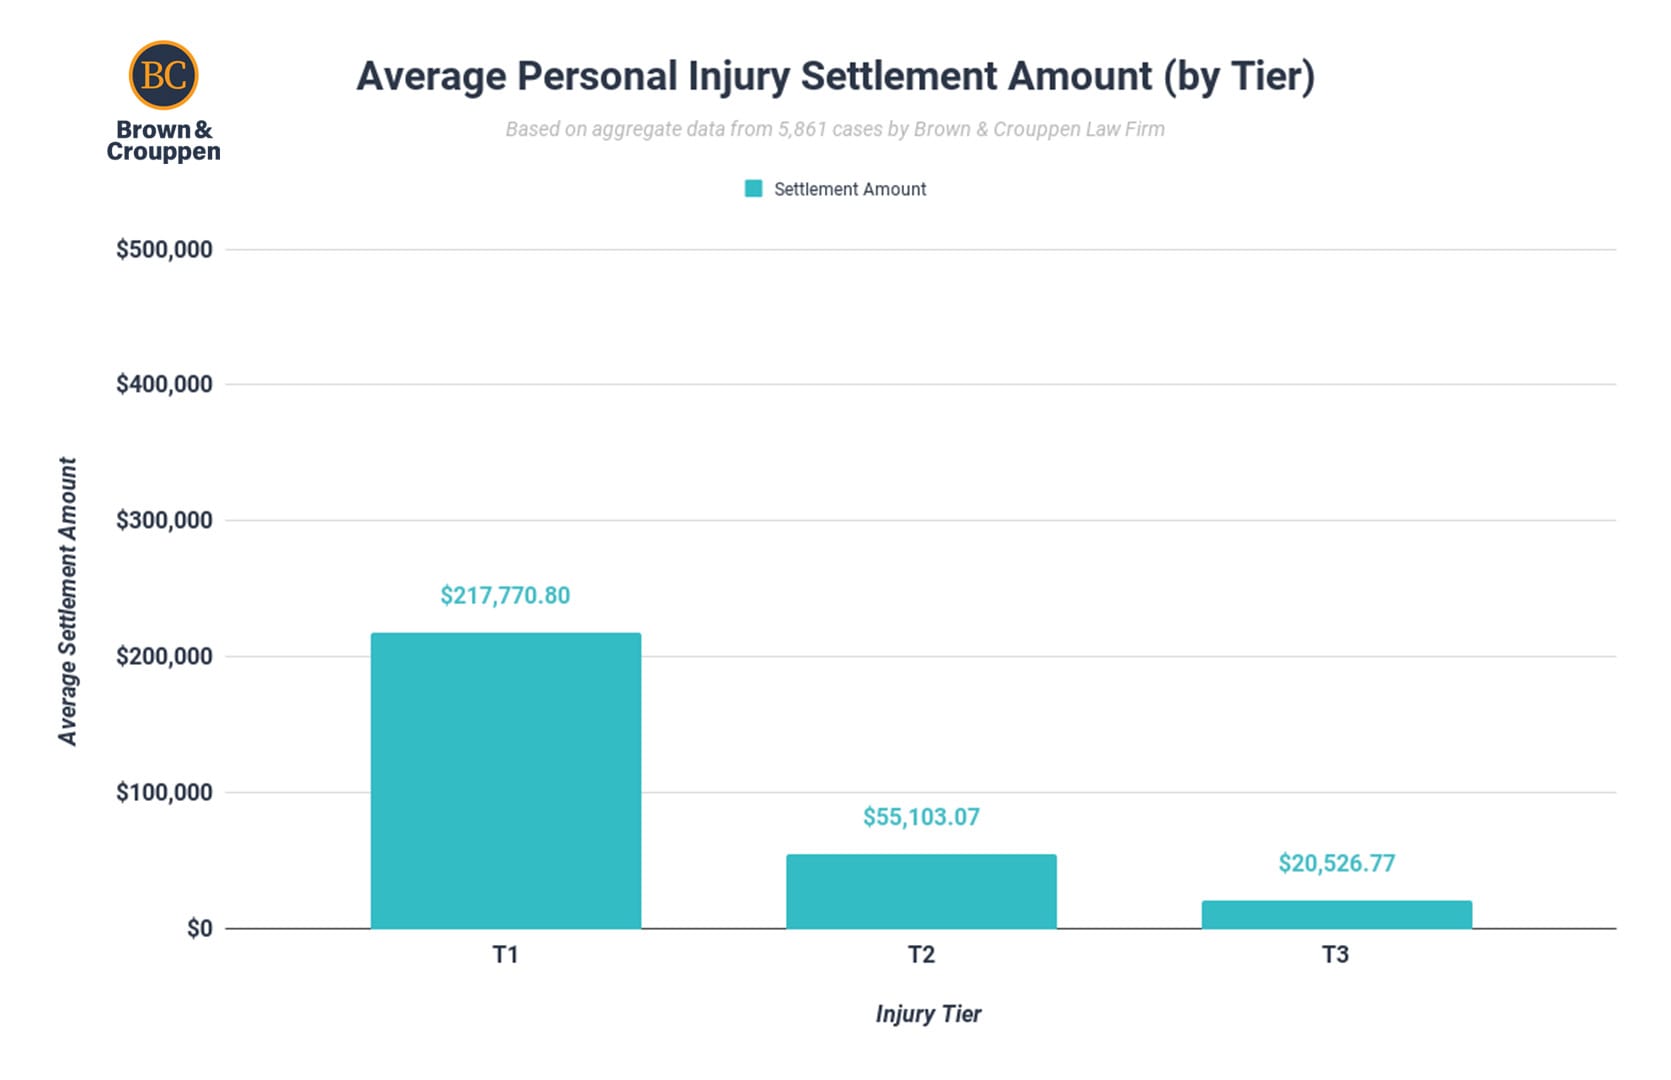Click the teal Settlement Amount legend swatch
This screenshot has height=1080, width=1671.
[754, 189]
